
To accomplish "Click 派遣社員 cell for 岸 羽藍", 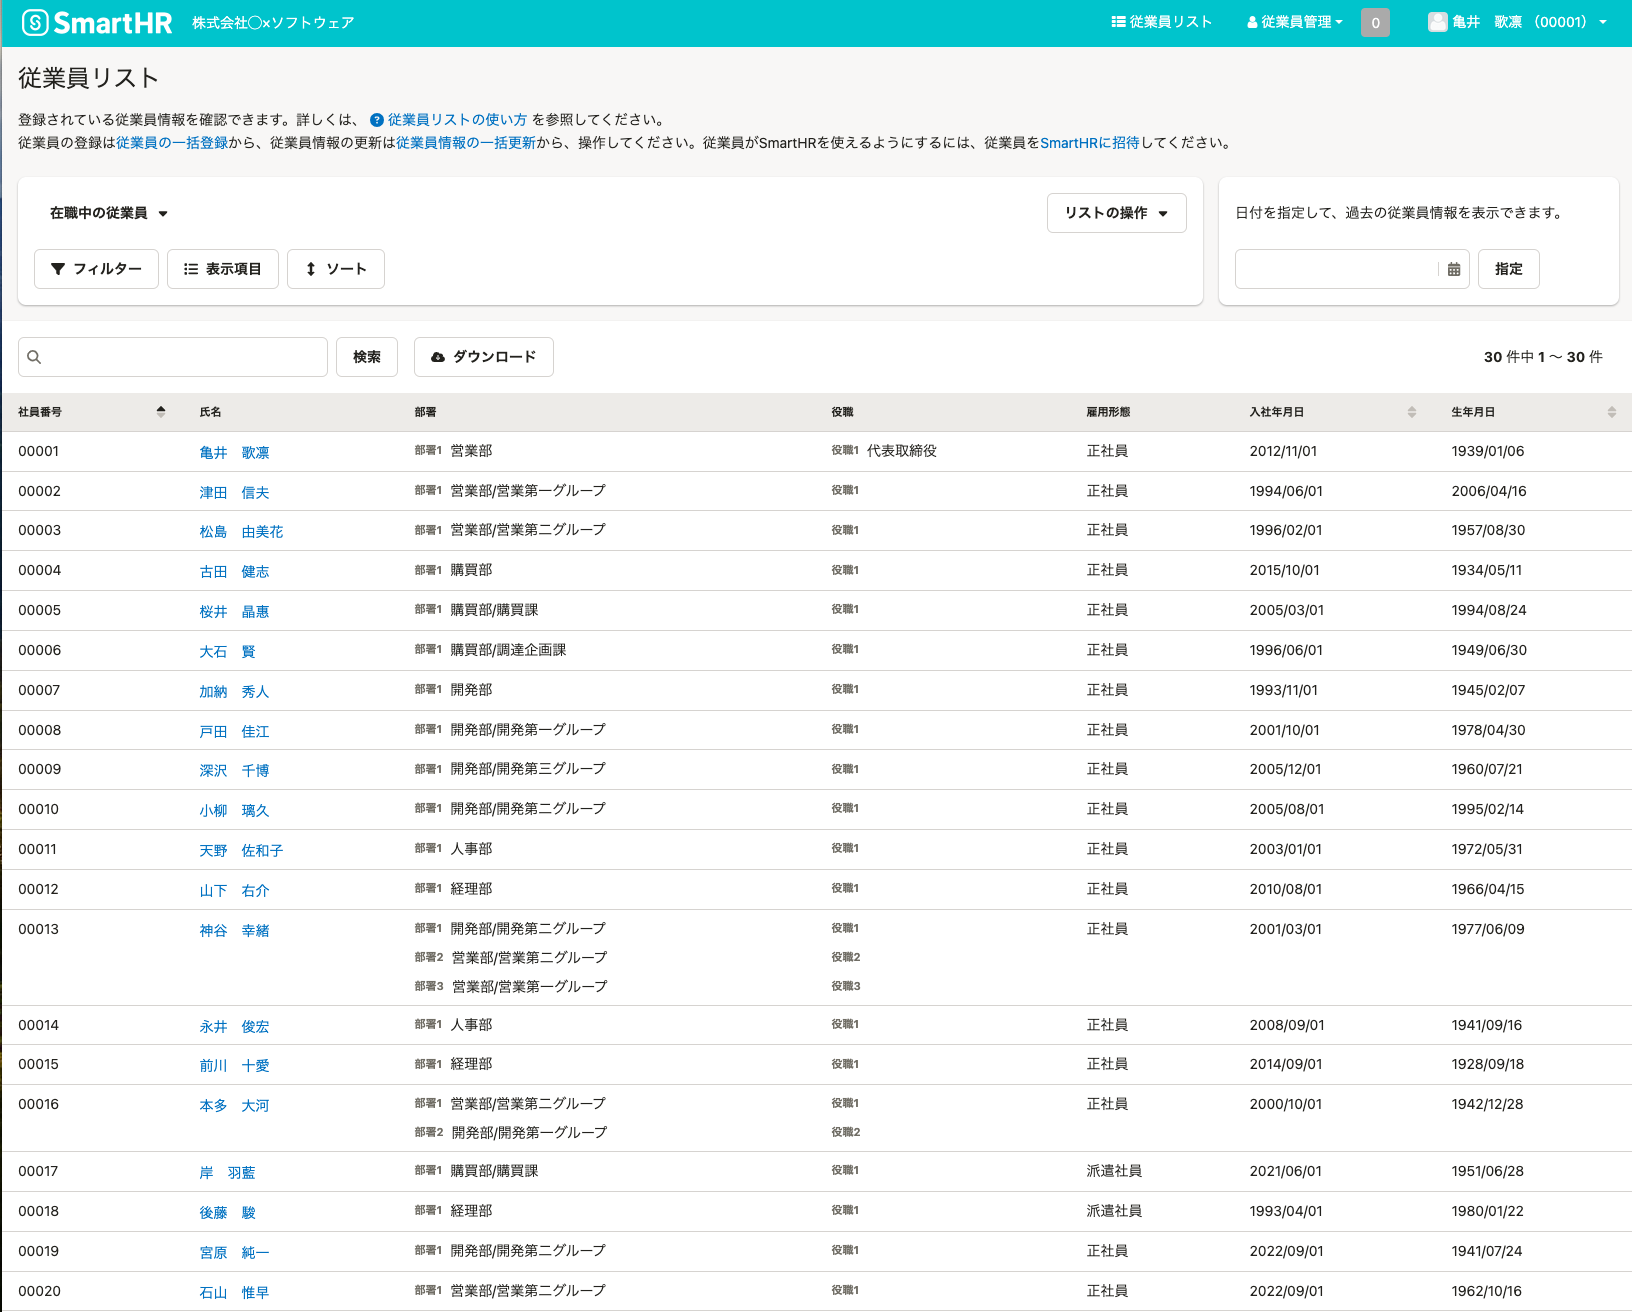I will 1114,1171.
